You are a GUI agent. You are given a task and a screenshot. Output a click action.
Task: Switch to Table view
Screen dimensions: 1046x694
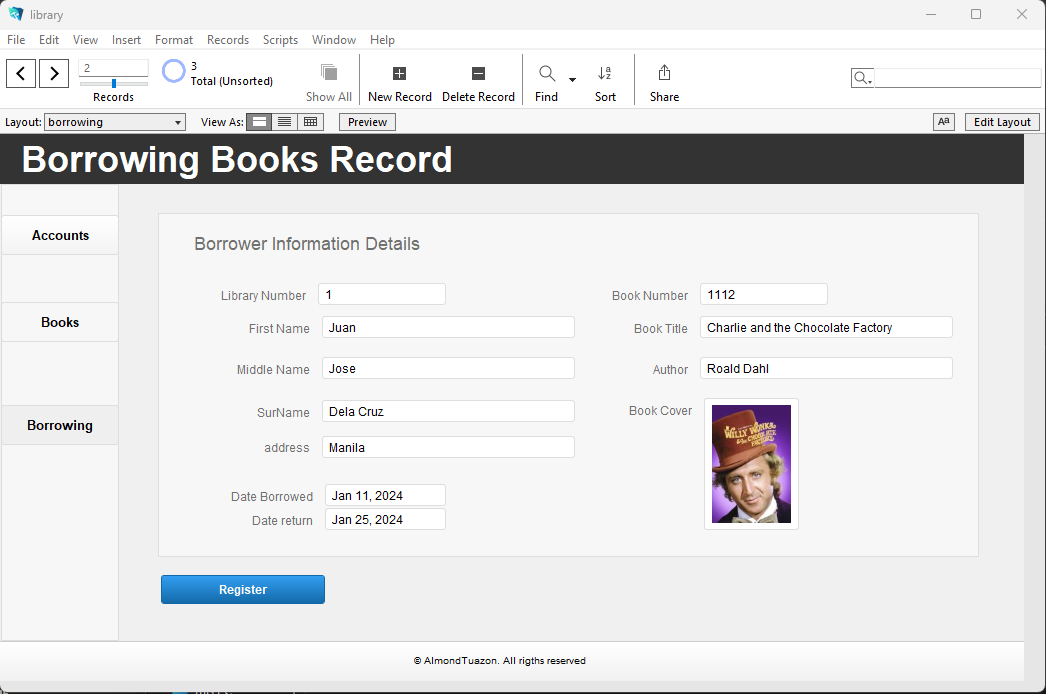(x=311, y=122)
